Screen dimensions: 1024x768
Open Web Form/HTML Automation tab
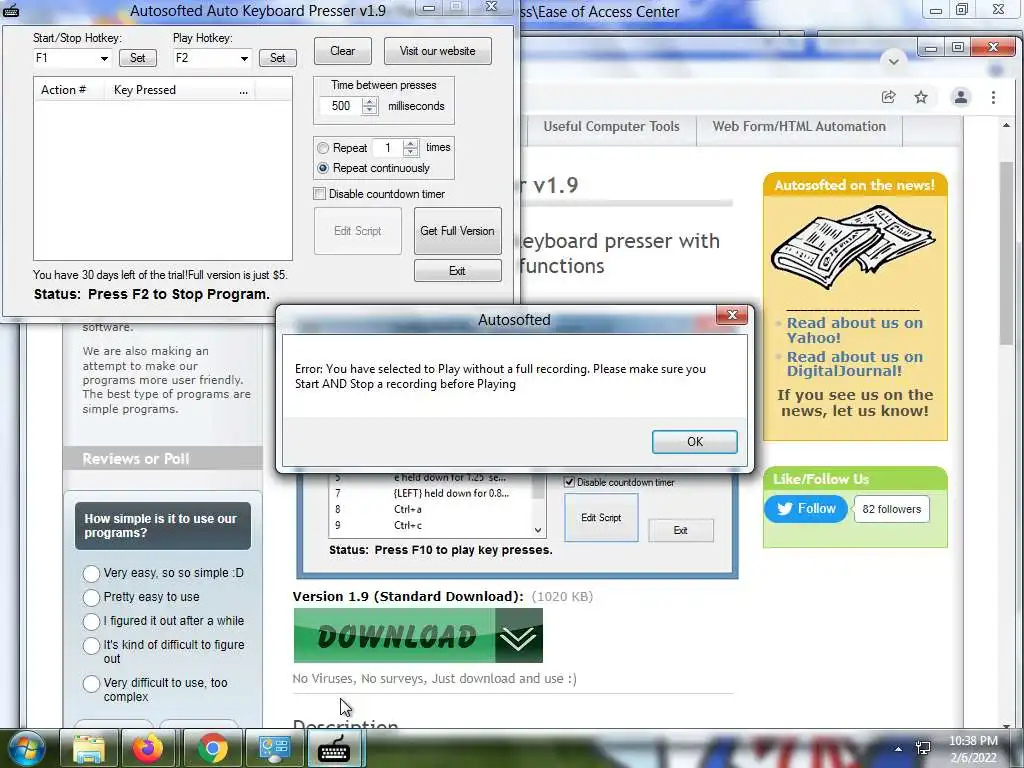click(x=799, y=127)
